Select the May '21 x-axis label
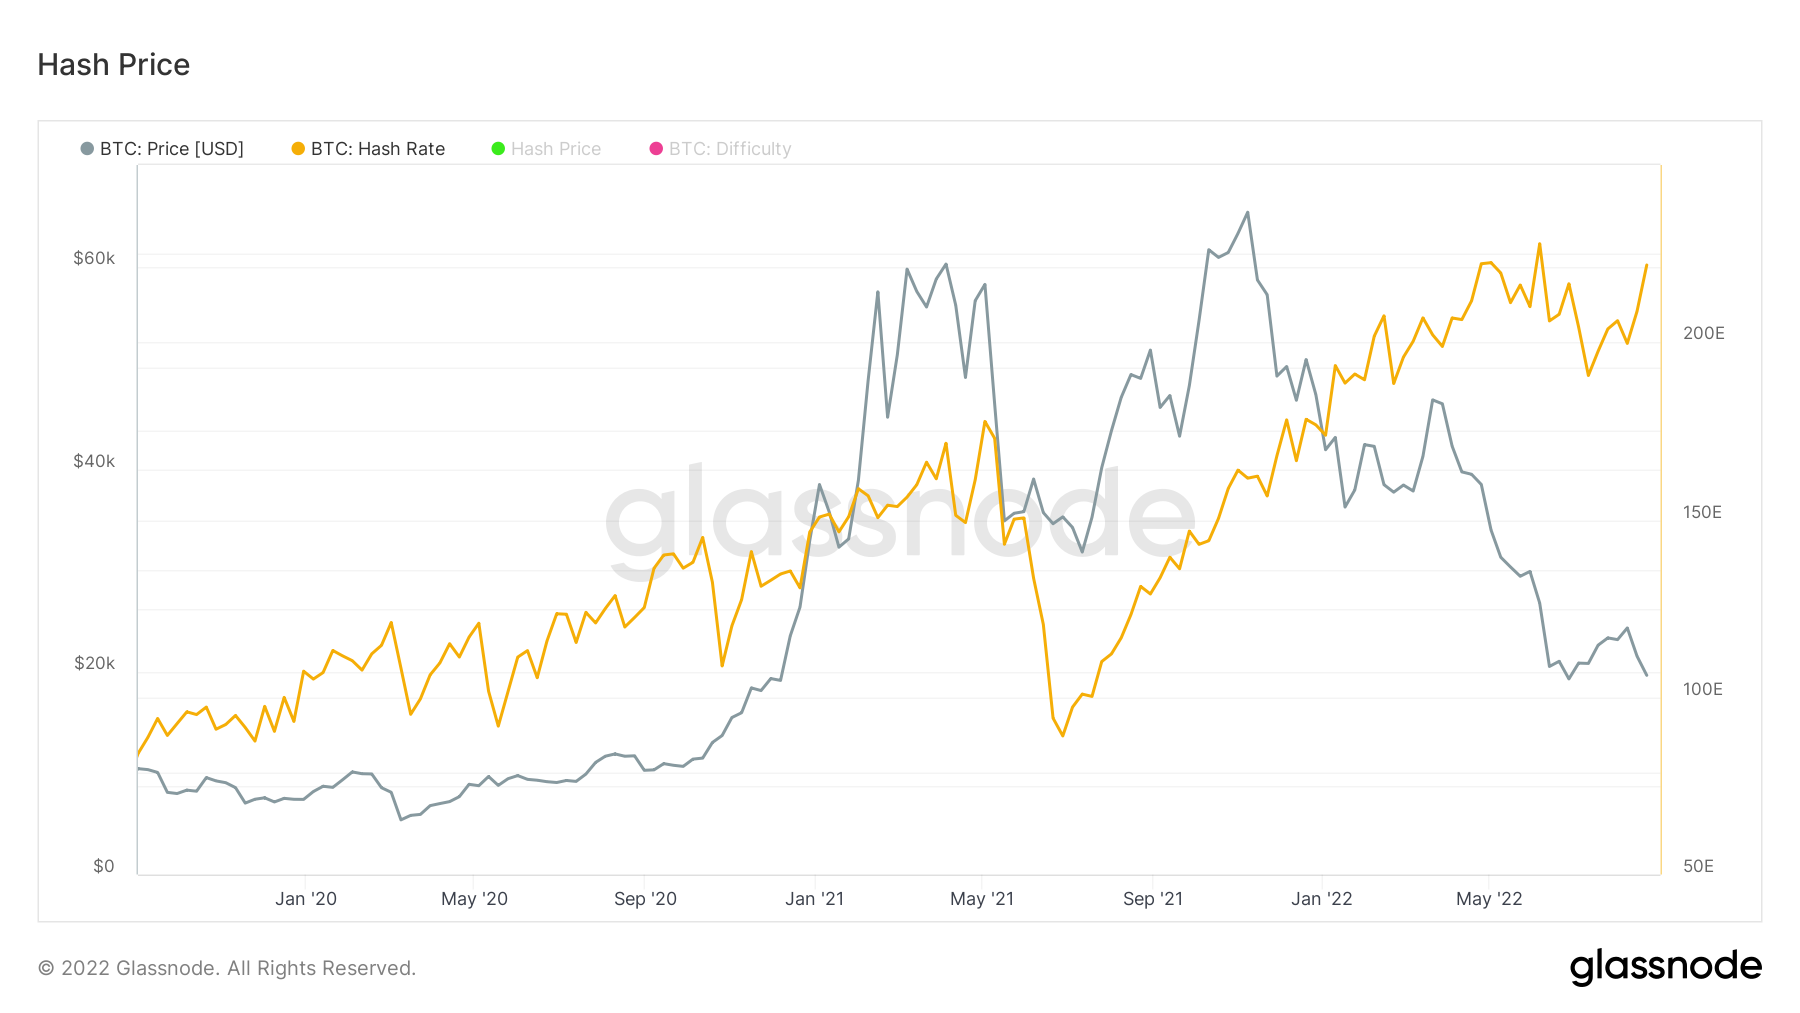The height and width of the screenshot is (1013, 1800). 982,899
